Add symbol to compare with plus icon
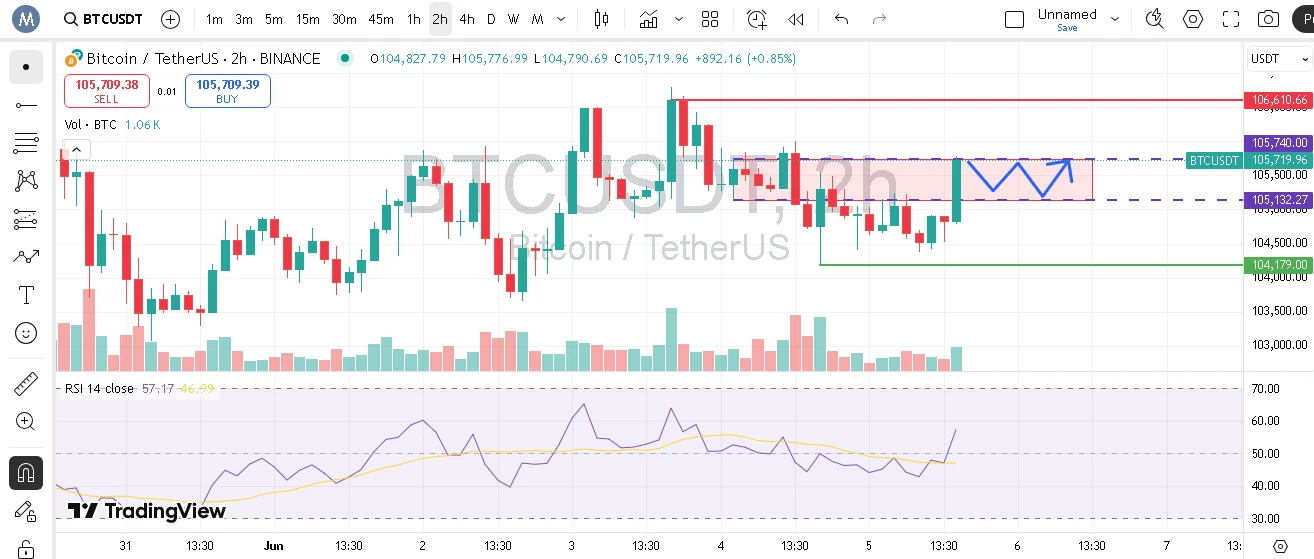 (171, 19)
